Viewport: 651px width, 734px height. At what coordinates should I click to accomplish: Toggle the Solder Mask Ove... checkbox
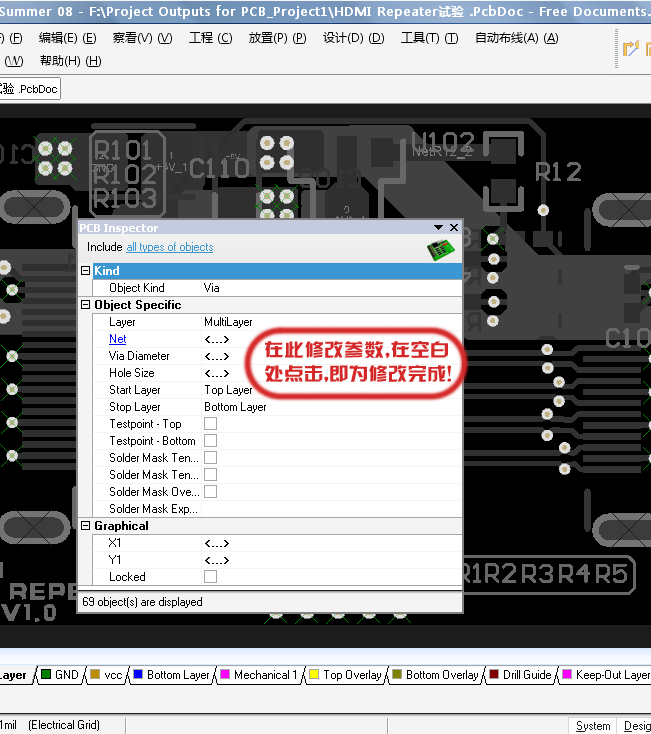(x=211, y=492)
